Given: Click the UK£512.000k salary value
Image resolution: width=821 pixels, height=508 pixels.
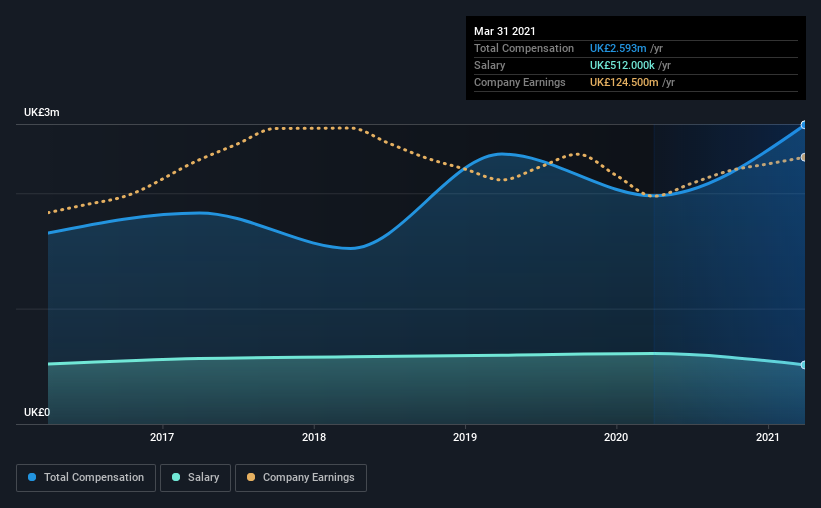Looking at the screenshot, I should pos(622,65).
